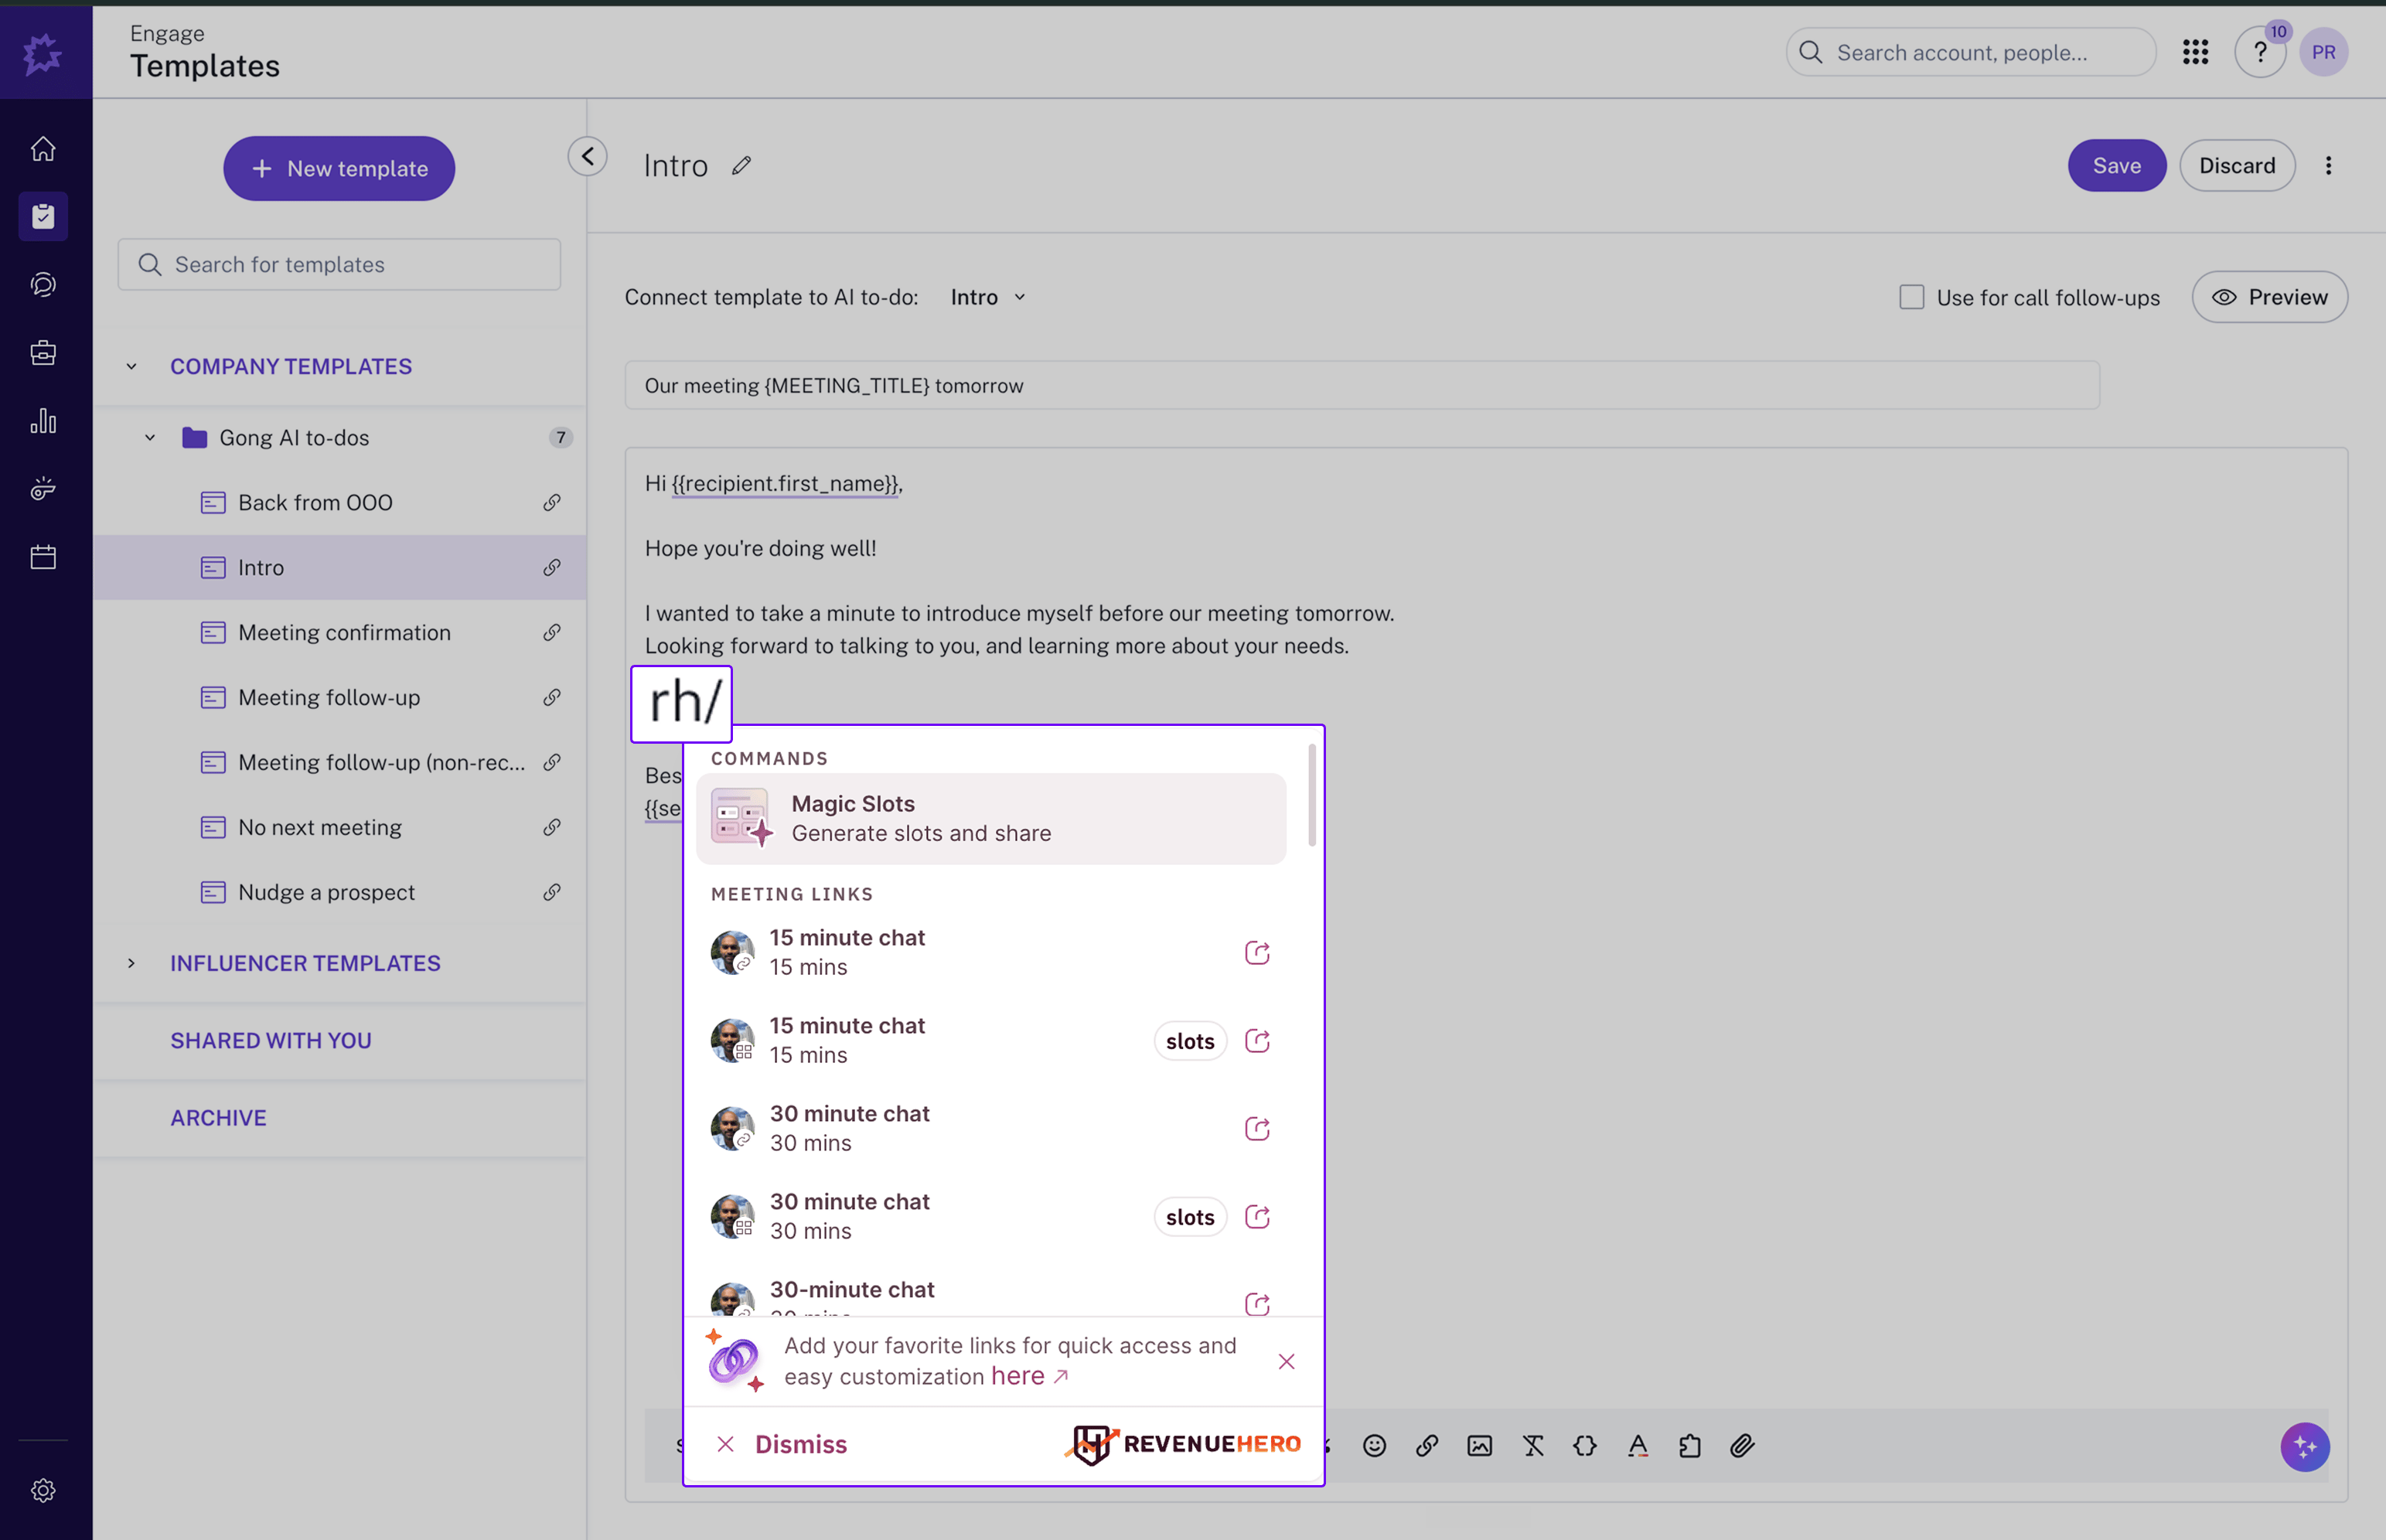Click the {{recipient.first_name}} variable
The image size is (2386, 1540).
(785, 484)
